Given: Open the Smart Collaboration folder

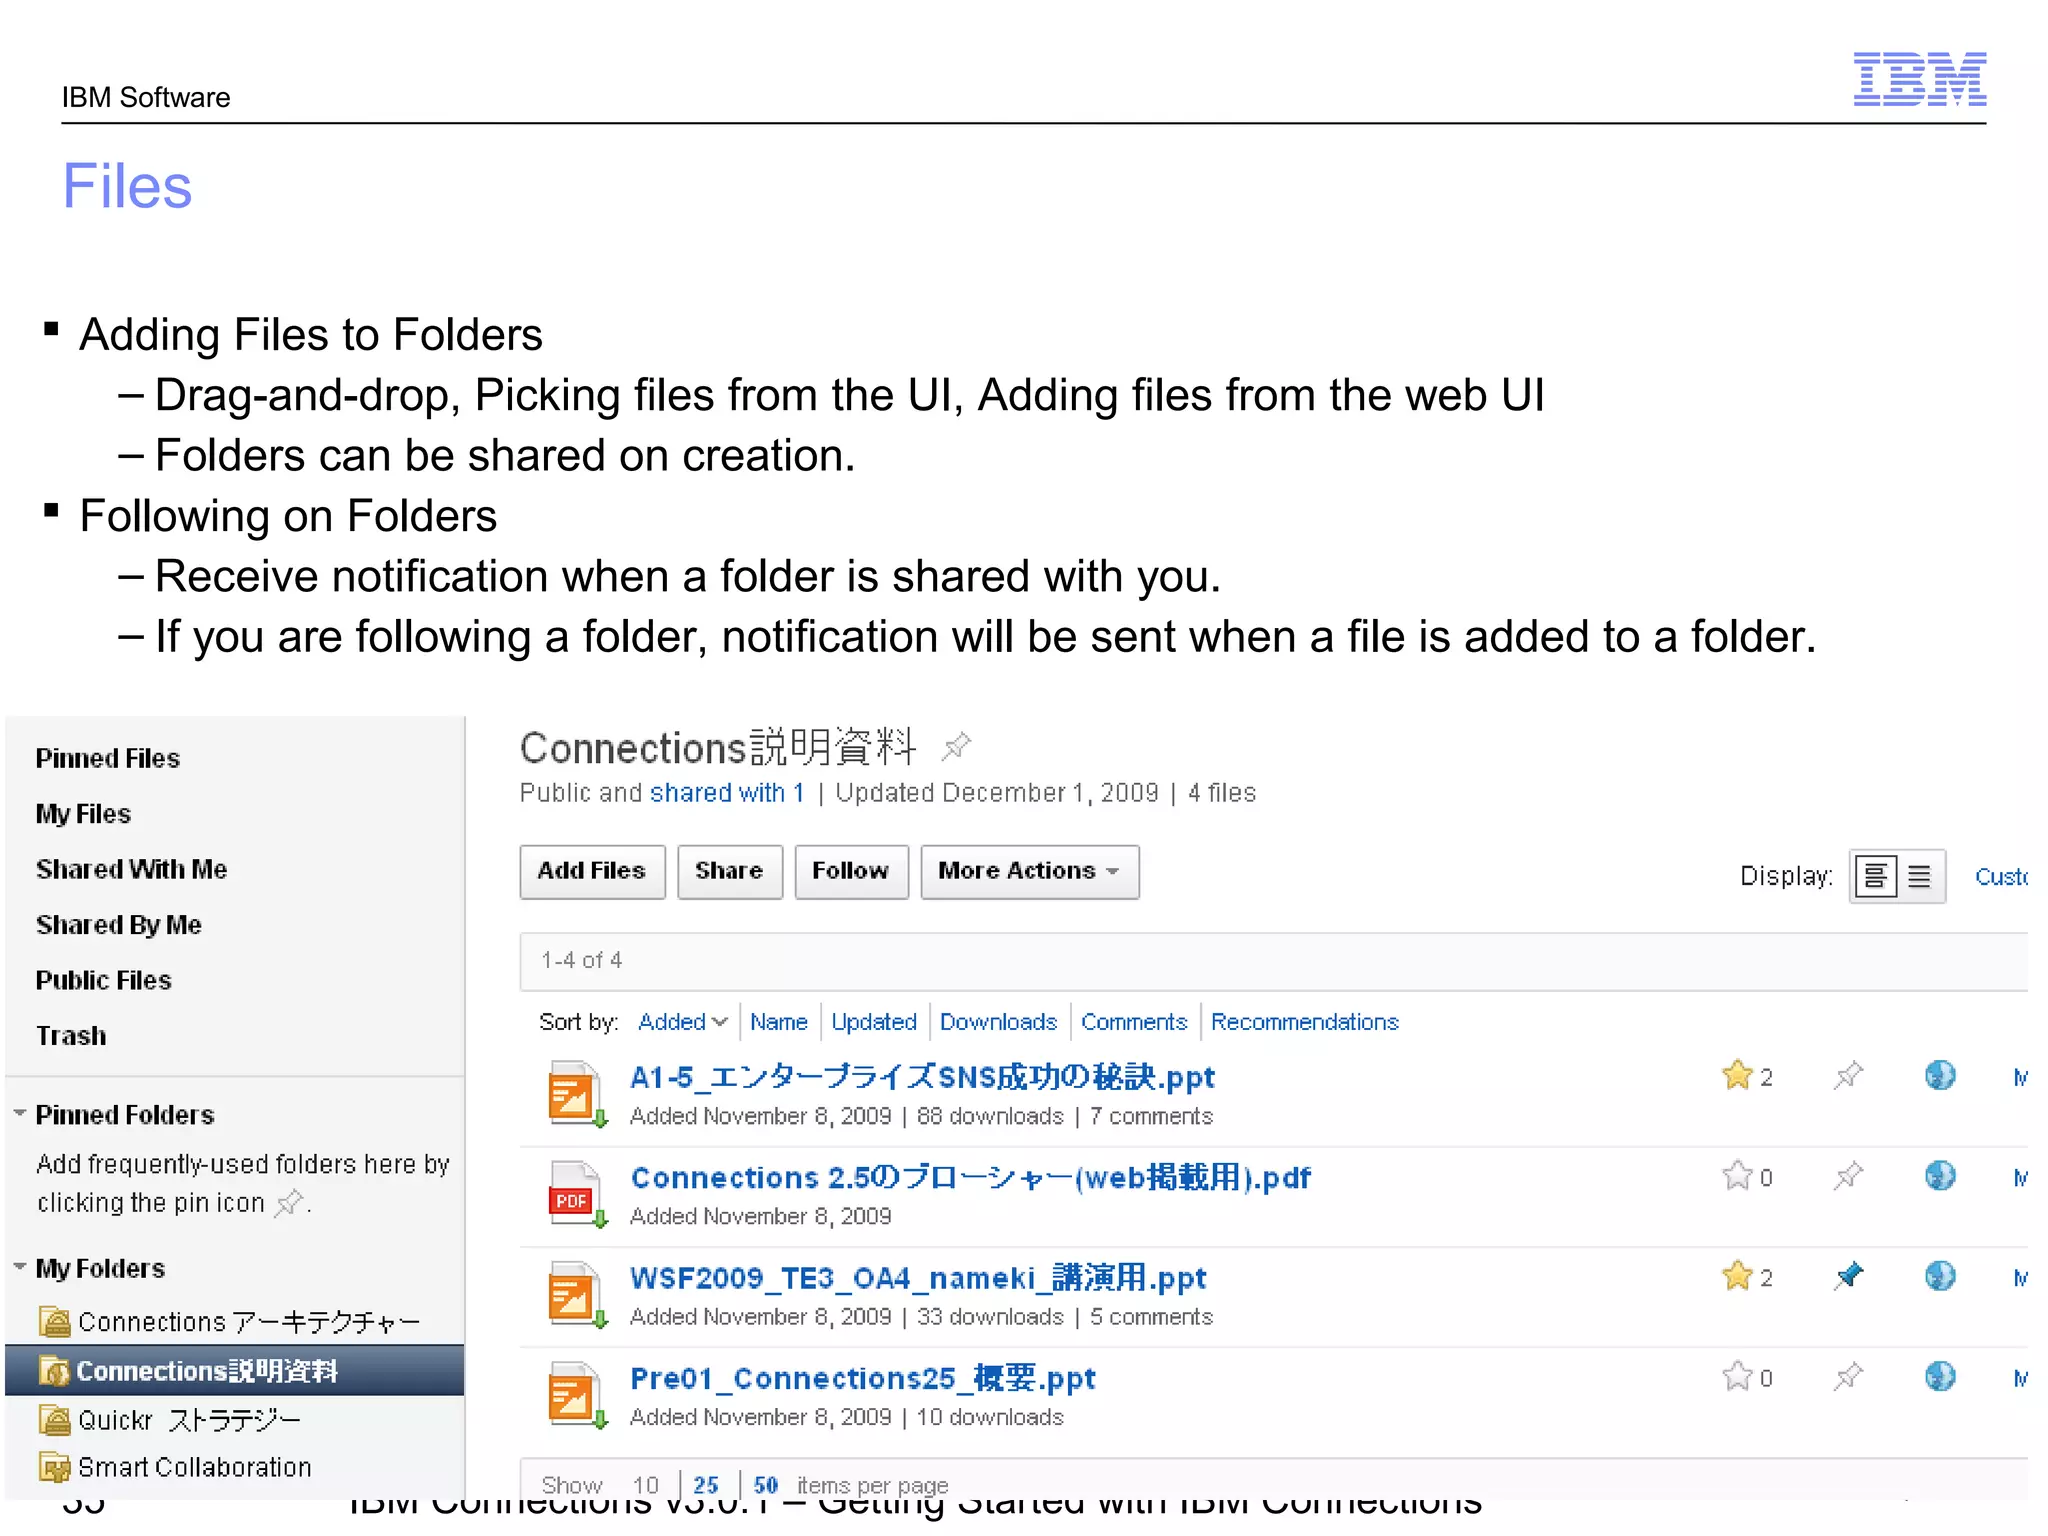Looking at the screenshot, I should point(195,1467).
